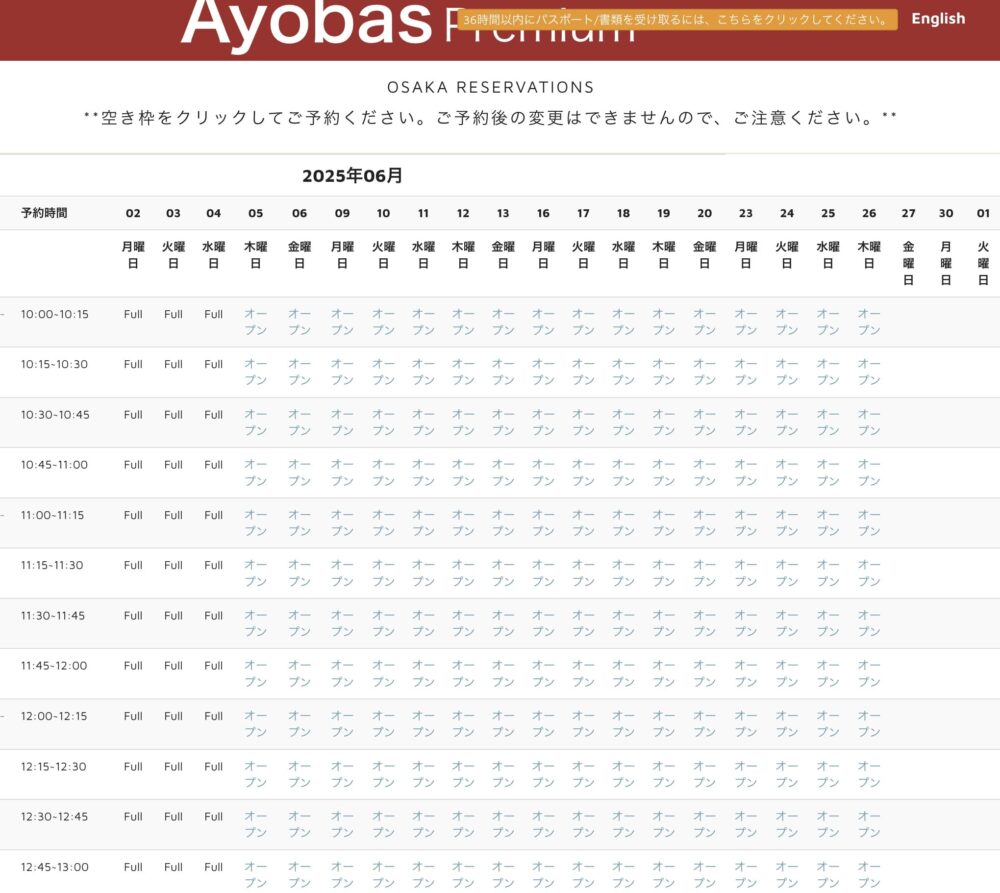Book open slot June 13 at 11:15-11:30

pyautogui.click(x=503, y=573)
